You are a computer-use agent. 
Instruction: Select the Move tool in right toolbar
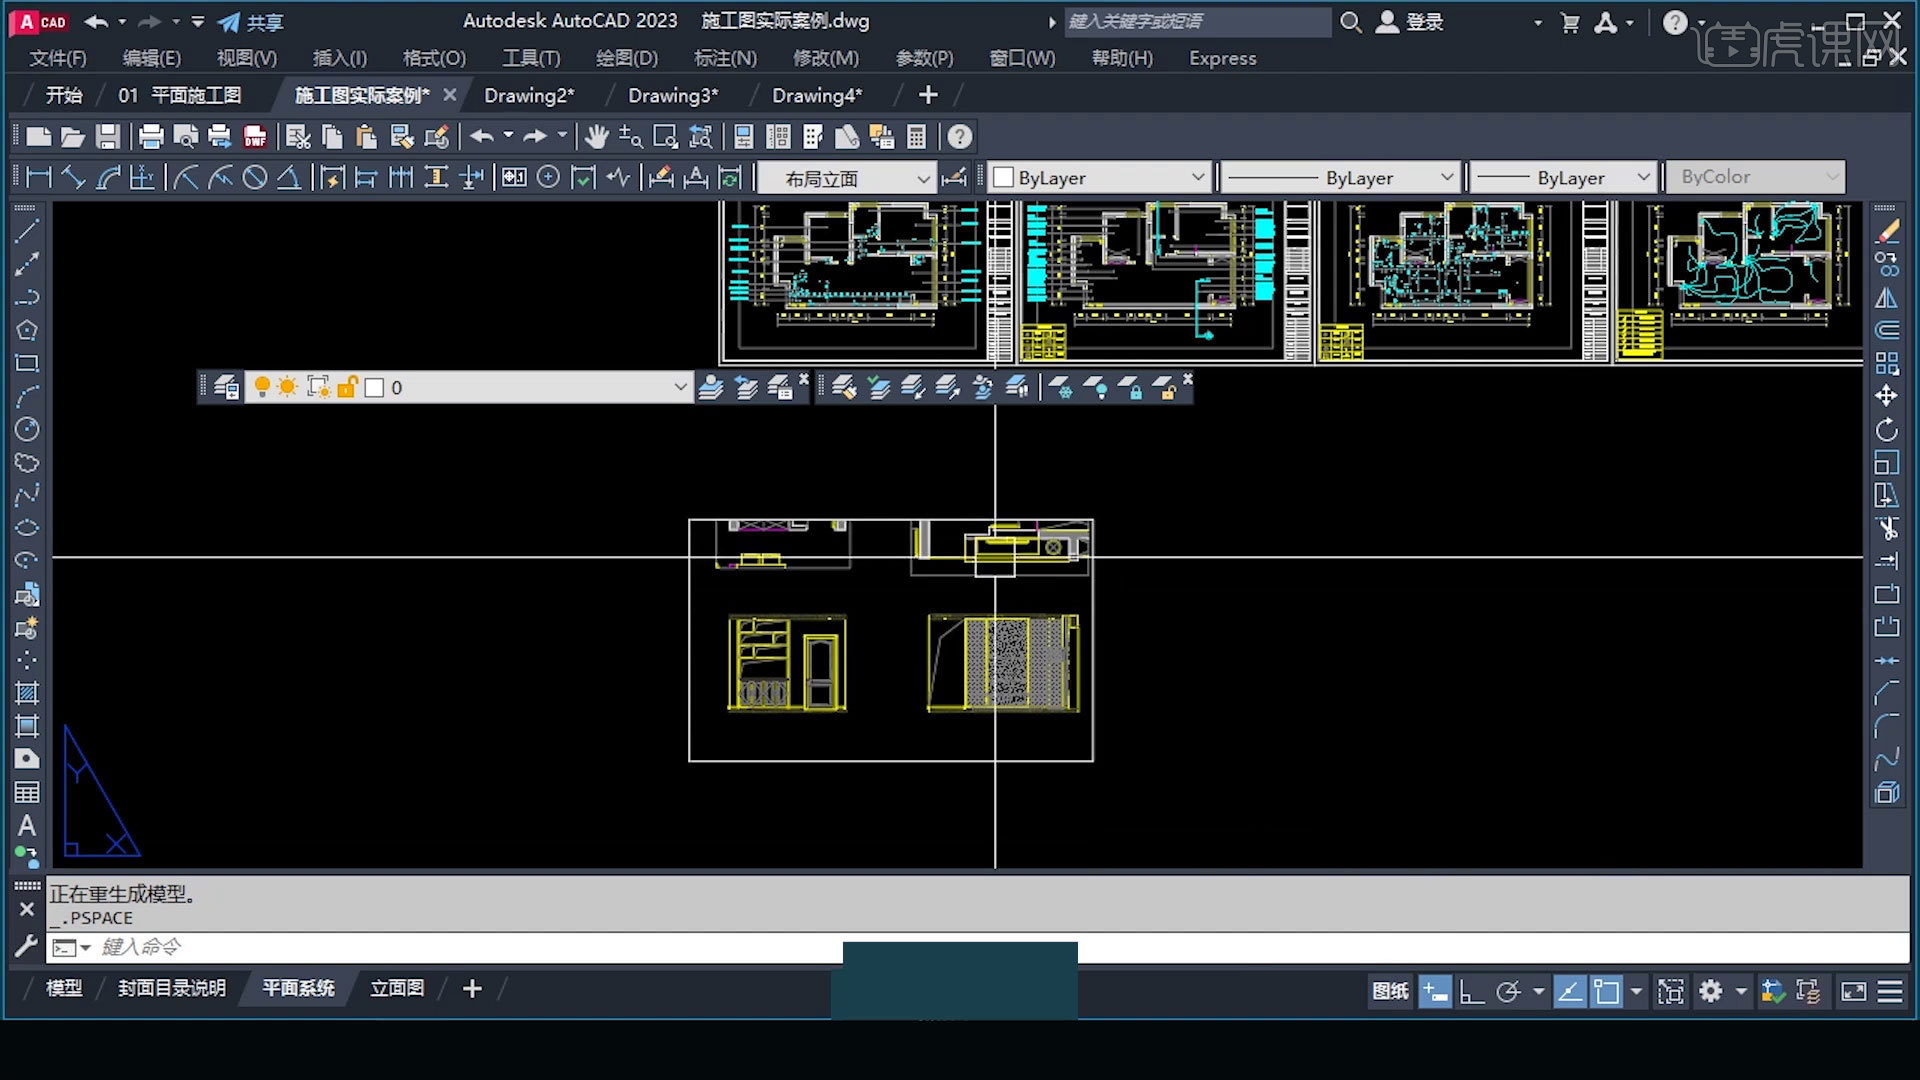[x=1886, y=396]
